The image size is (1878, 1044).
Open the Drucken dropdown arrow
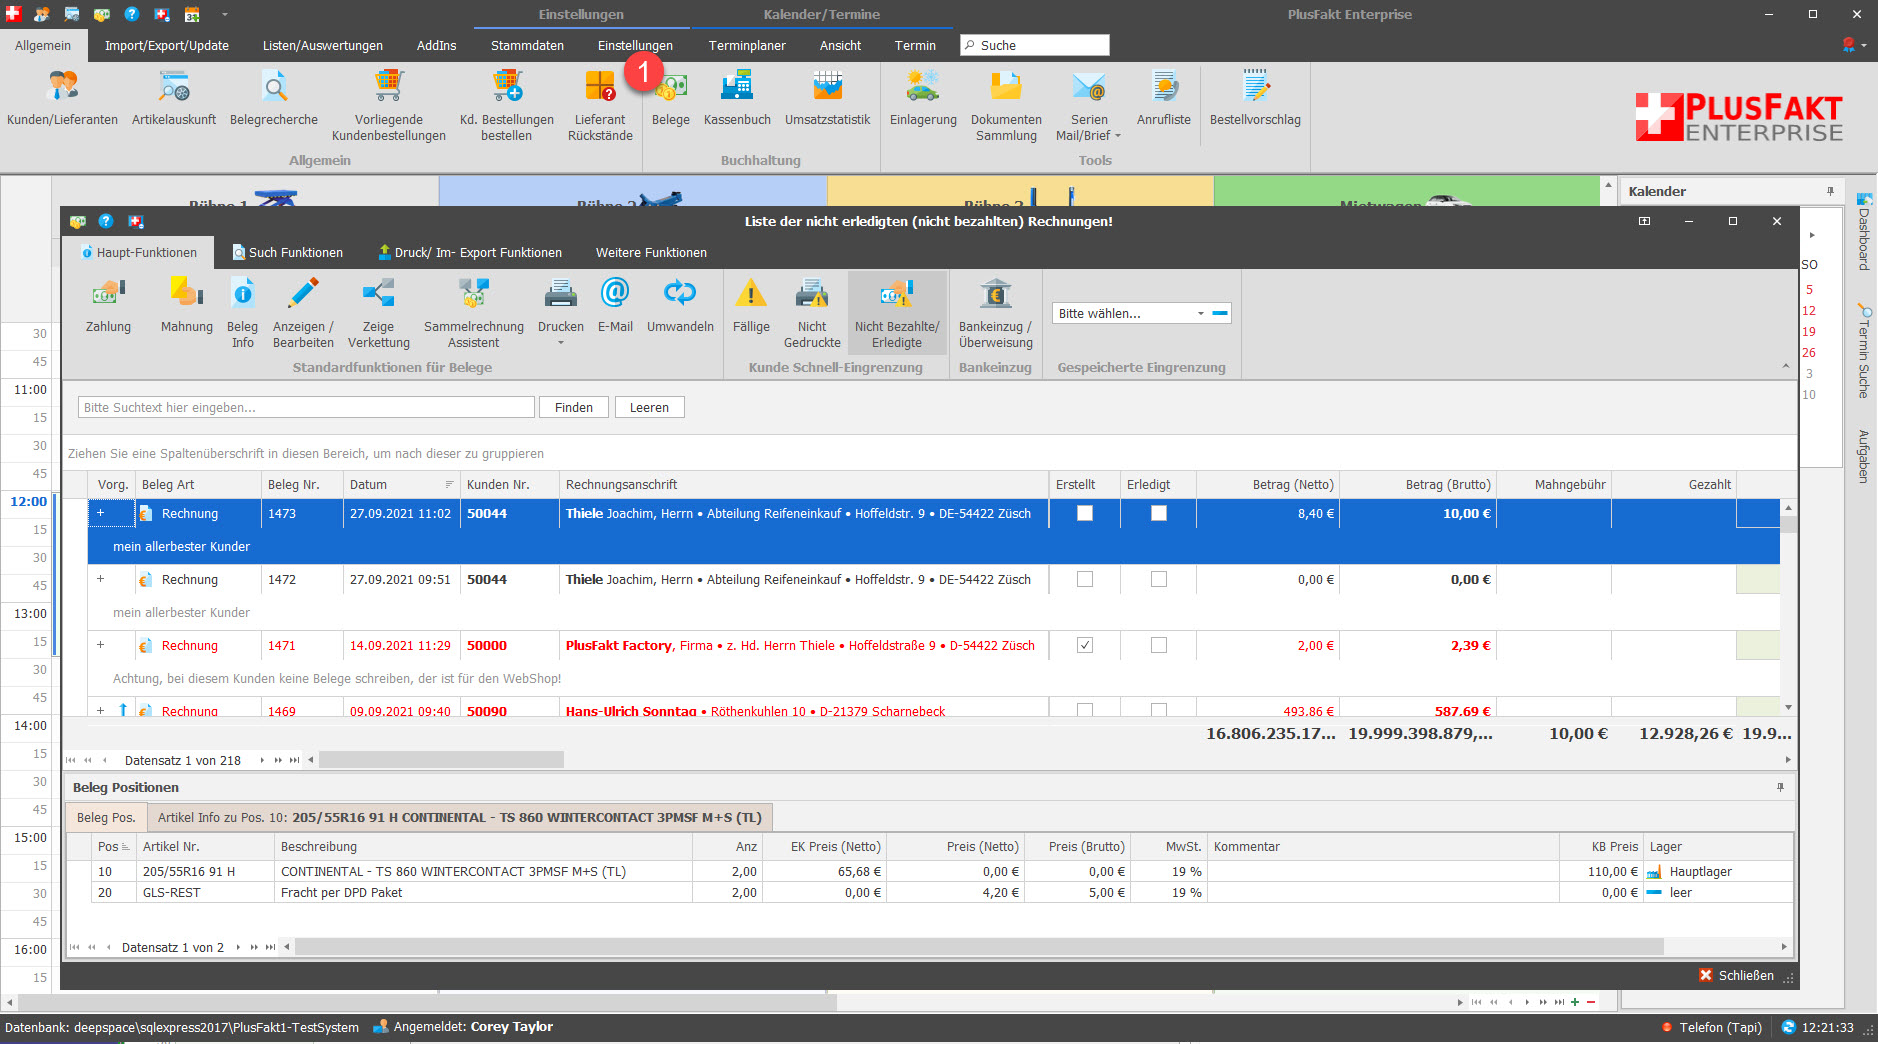click(x=561, y=343)
